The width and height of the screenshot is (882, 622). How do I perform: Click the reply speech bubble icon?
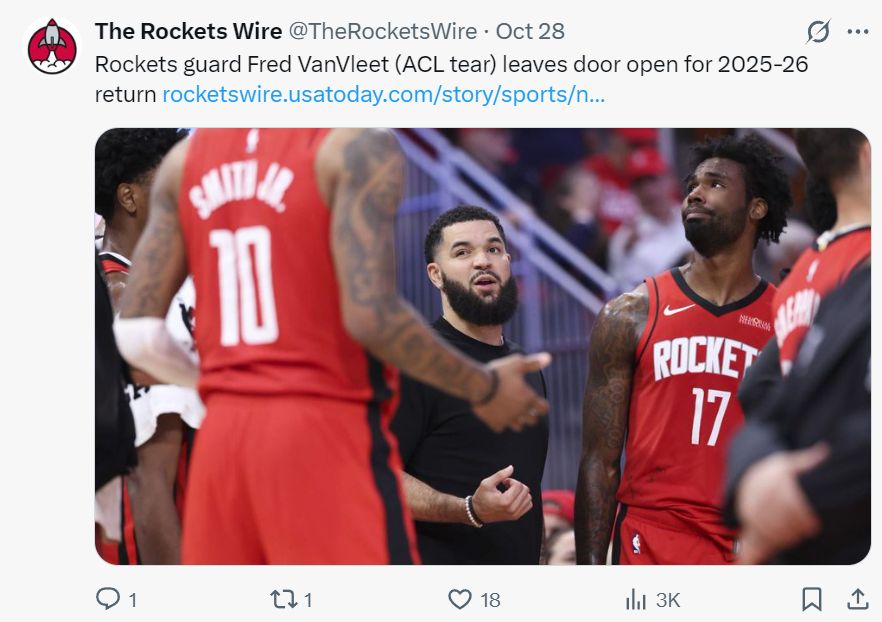pyautogui.click(x=107, y=599)
